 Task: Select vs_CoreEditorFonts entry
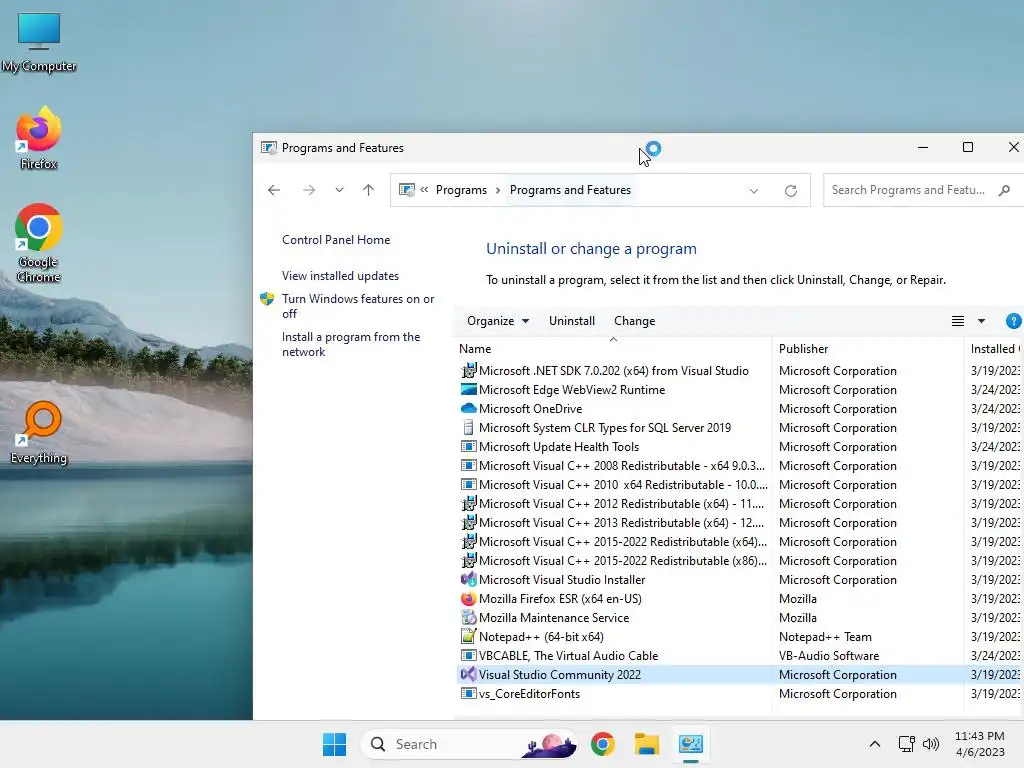click(x=529, y=693)
